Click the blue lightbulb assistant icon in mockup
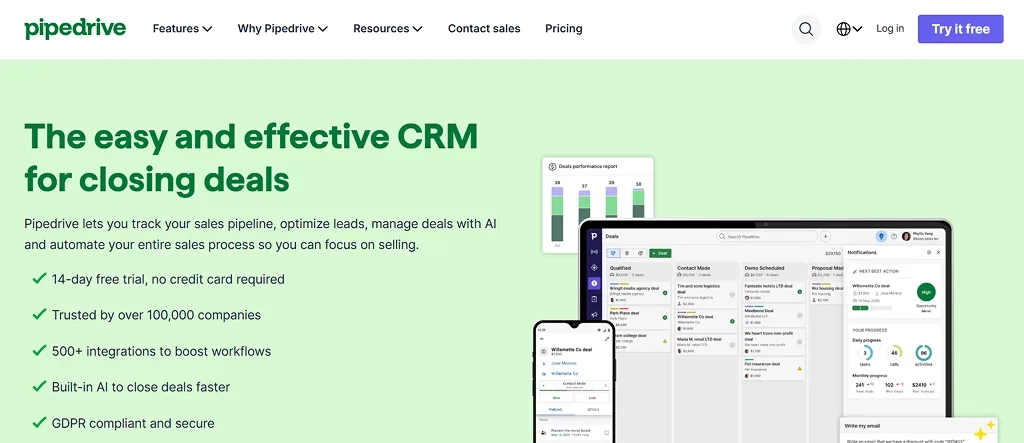The width and height of the screenshot is (1024, 443). pos(881,237)
